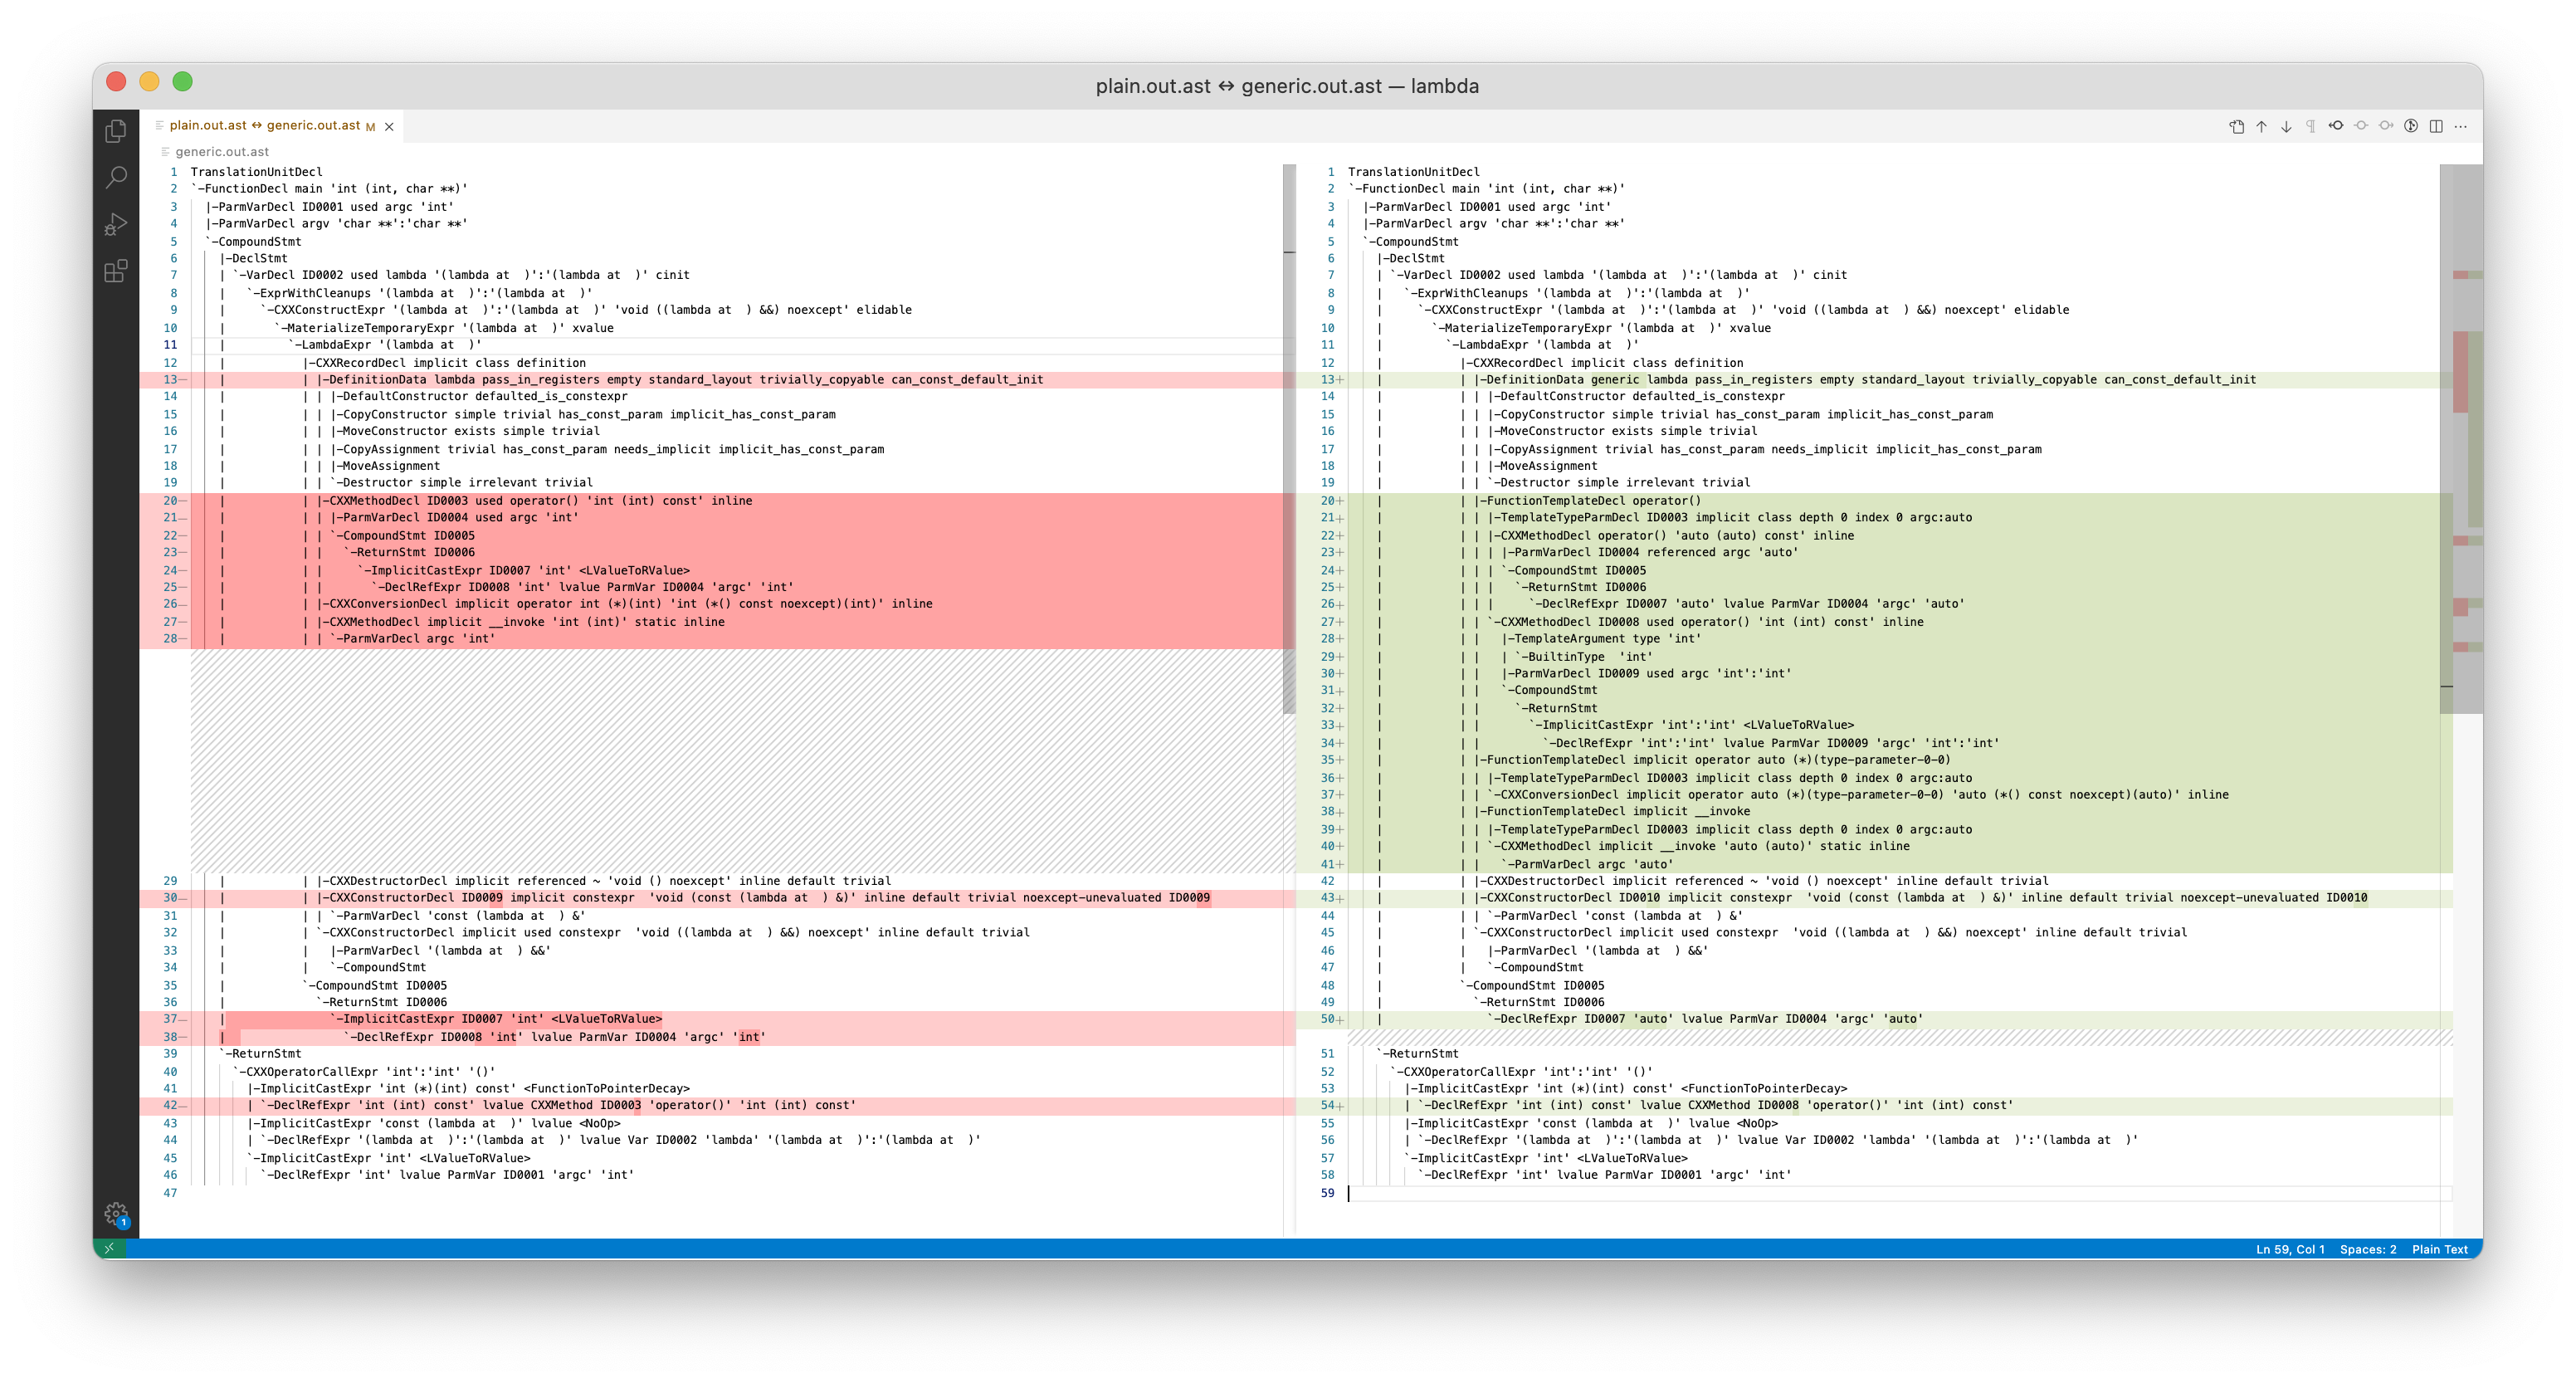
Task: Click the settings notification badge
Action: (124, 1222)
